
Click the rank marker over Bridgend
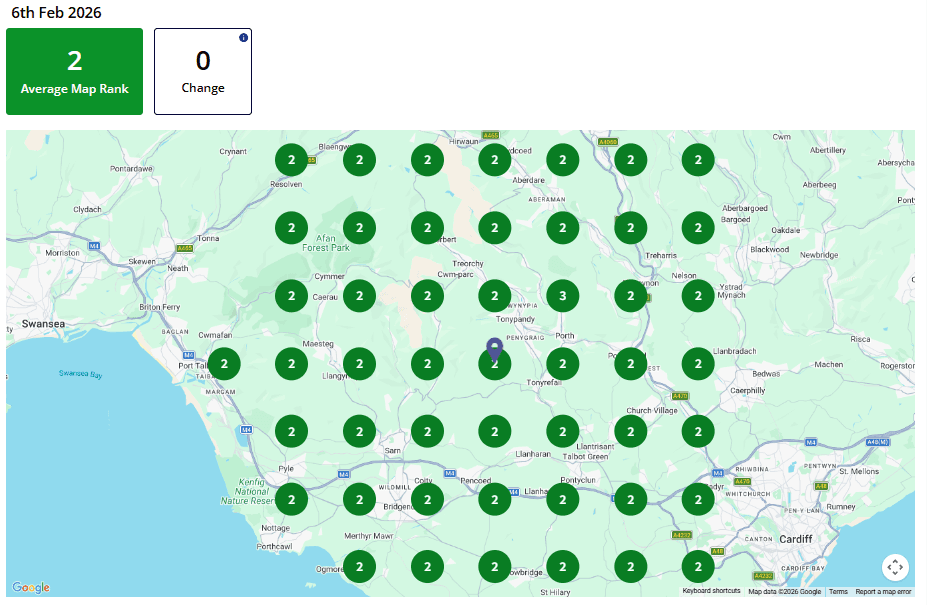427,499
